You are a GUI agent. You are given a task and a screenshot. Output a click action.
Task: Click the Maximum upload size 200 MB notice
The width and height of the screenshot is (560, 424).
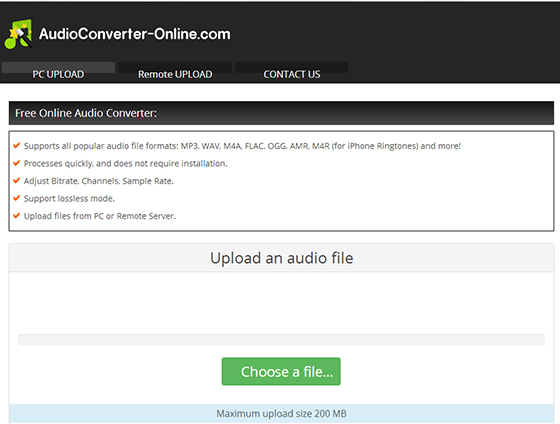(281, 414)
